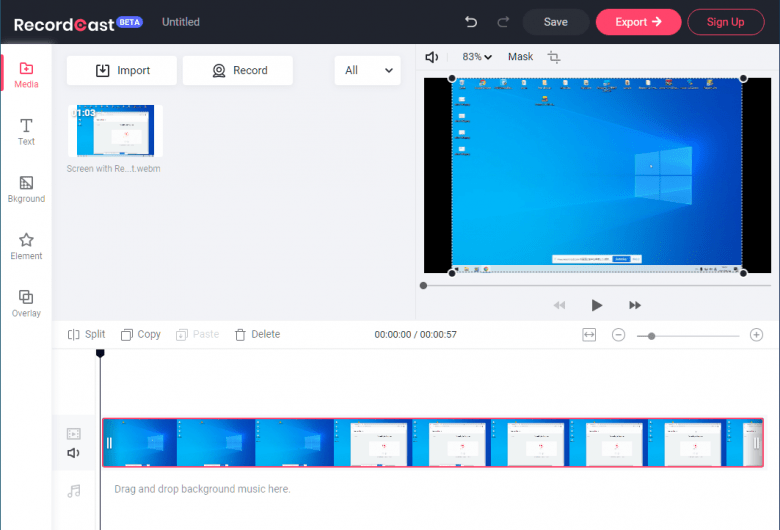
Task: Click the fast-forward button
Action: pyautogui.click(x=635, y=305)
